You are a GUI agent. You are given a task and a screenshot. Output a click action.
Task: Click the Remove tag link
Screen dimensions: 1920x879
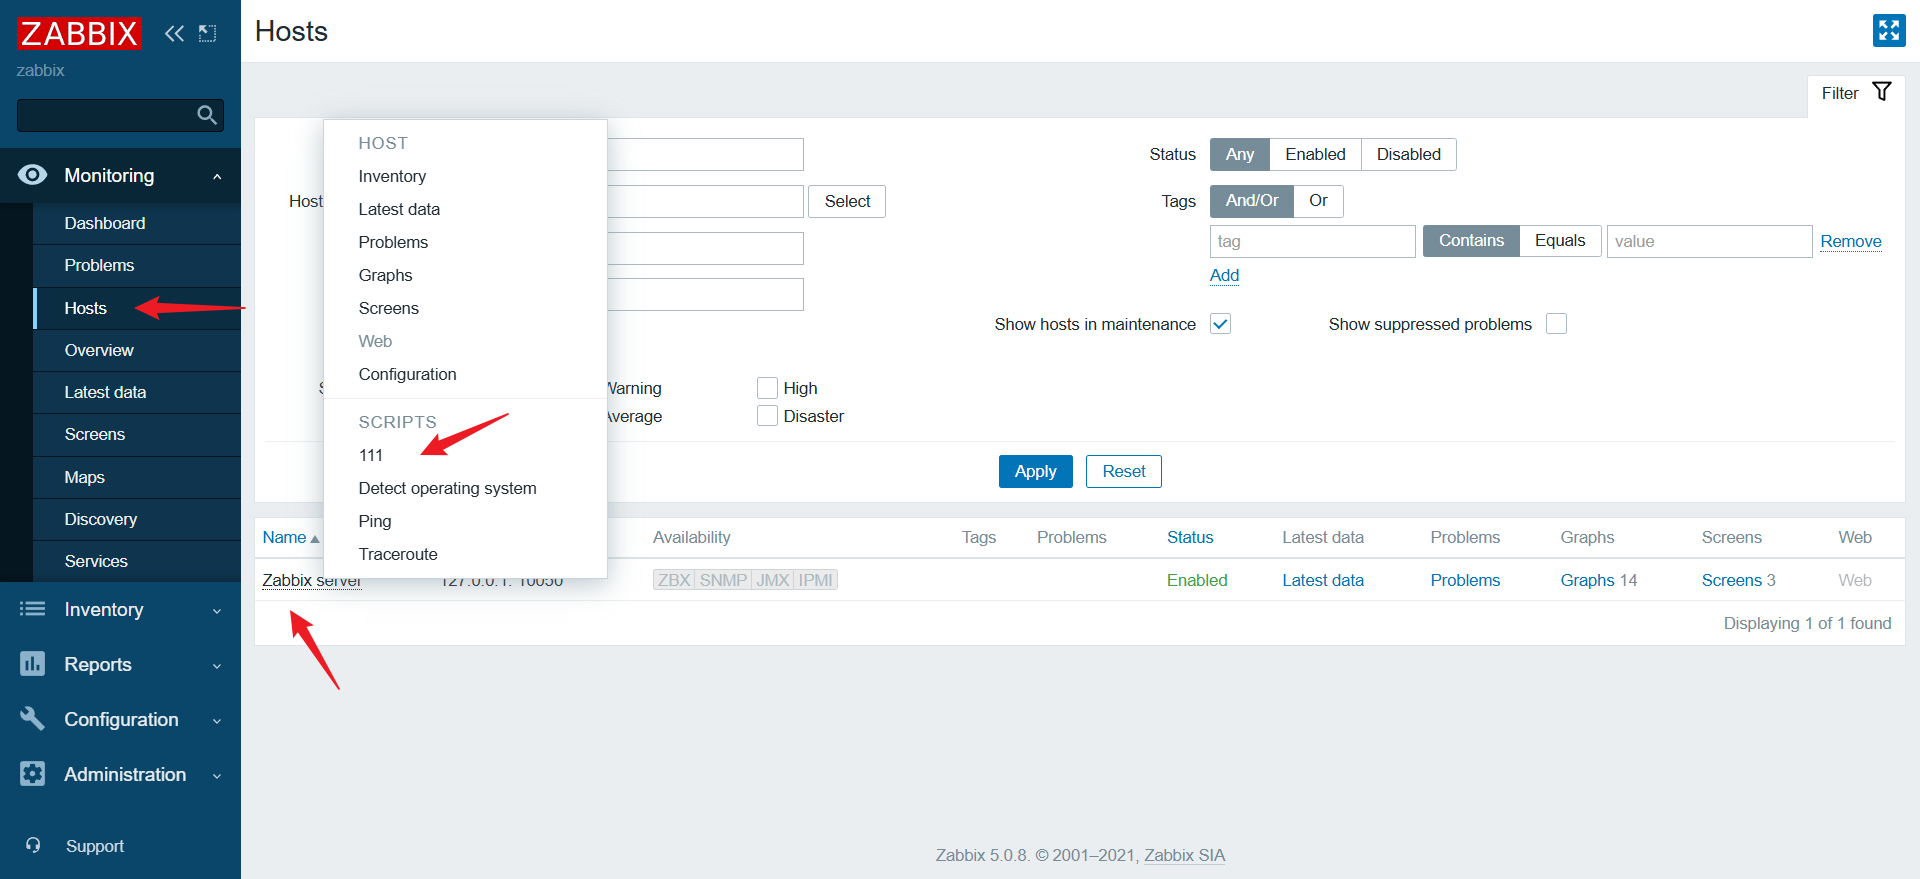click(1850, 241)
